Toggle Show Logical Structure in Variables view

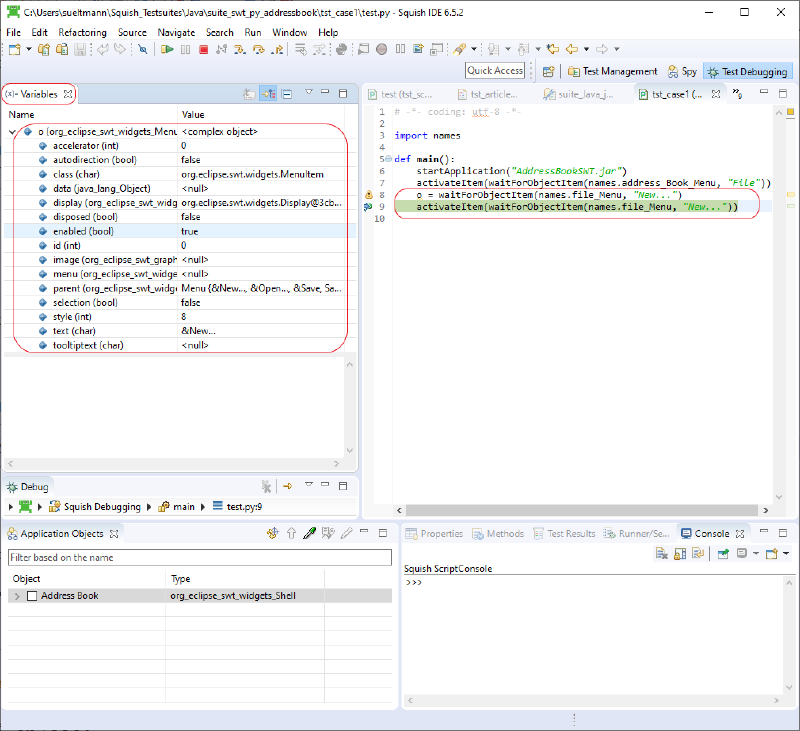point(268,93)
